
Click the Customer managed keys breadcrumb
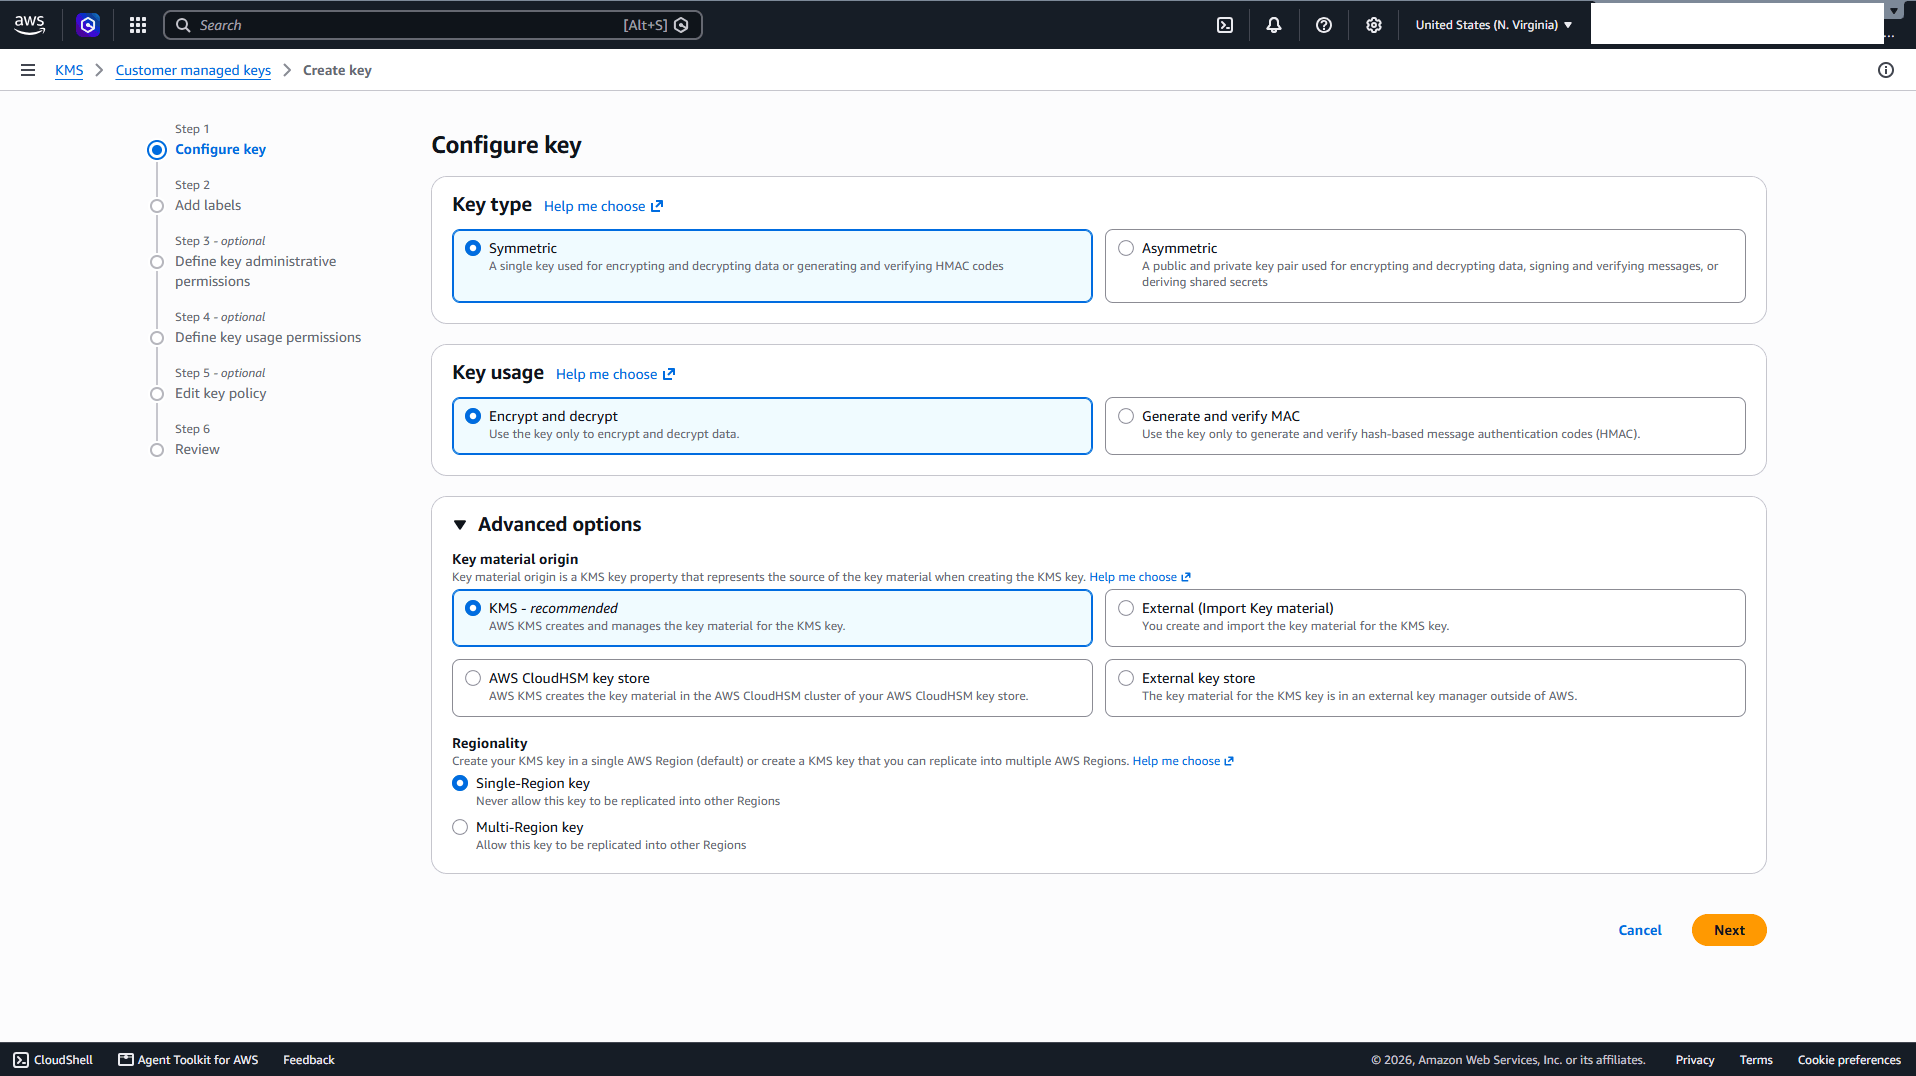pyautogui.click(x=193, y=70)
